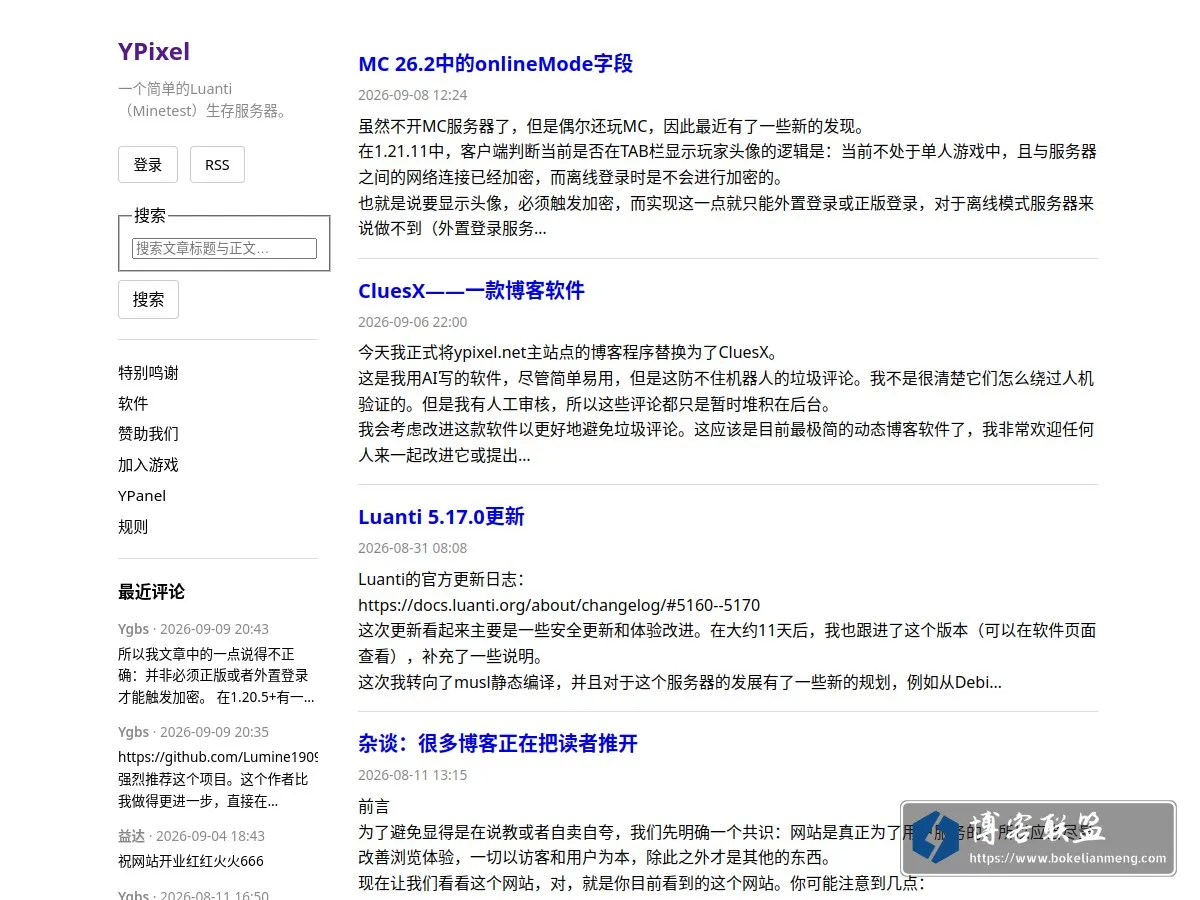Click the 搜索 fieldset legend label
Screen dimensions: 1200x900
150,215
